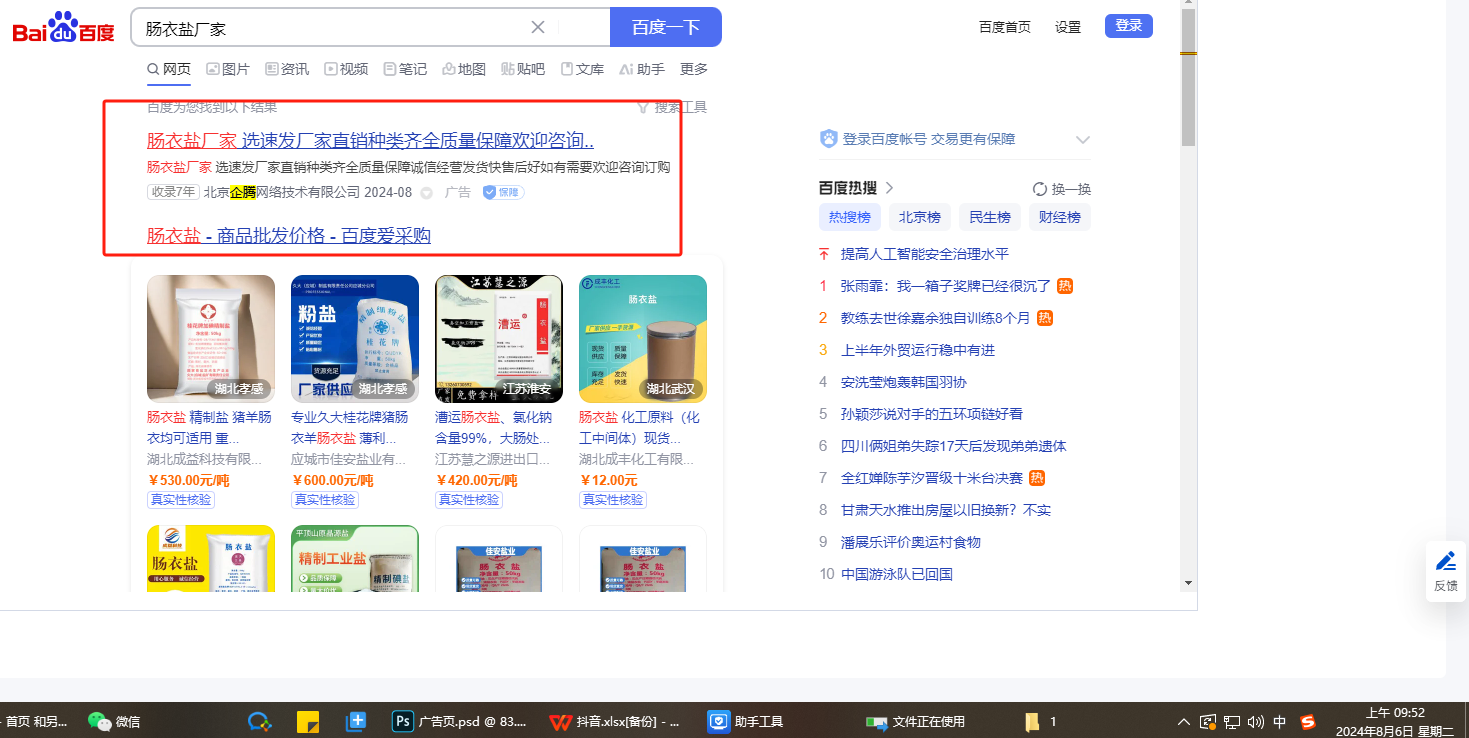Open 搜索工具 filter options
The width and height of the screenshot is (1469, 738).
[672, 107]
